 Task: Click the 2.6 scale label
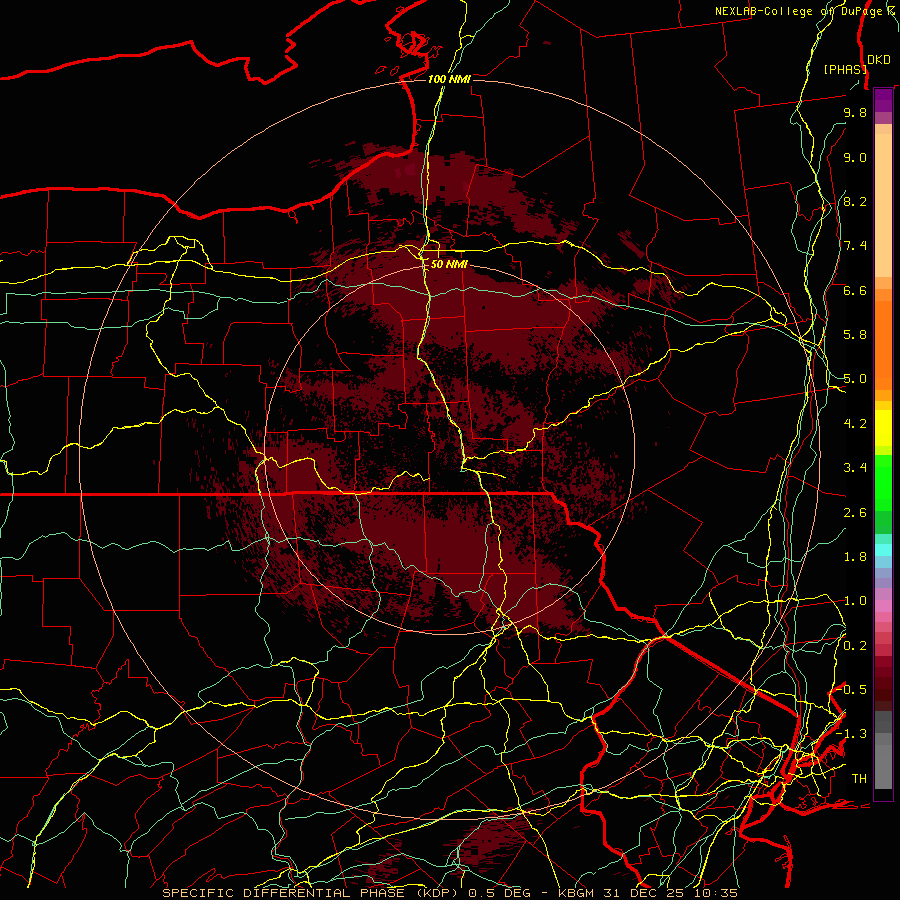pyautogui.click(x=855, y=513)
